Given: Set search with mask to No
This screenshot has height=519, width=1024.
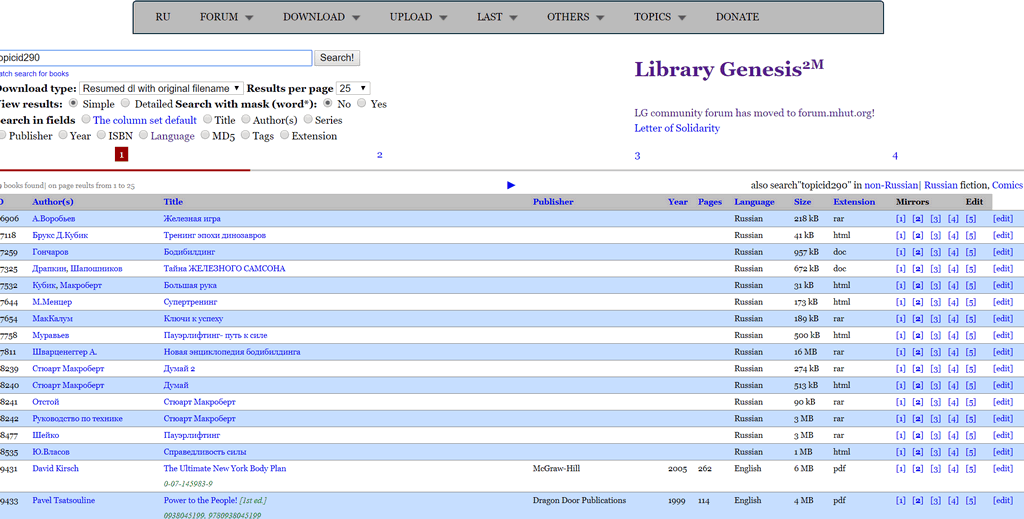Looking at the screenshot, I should tap(328, 103).
